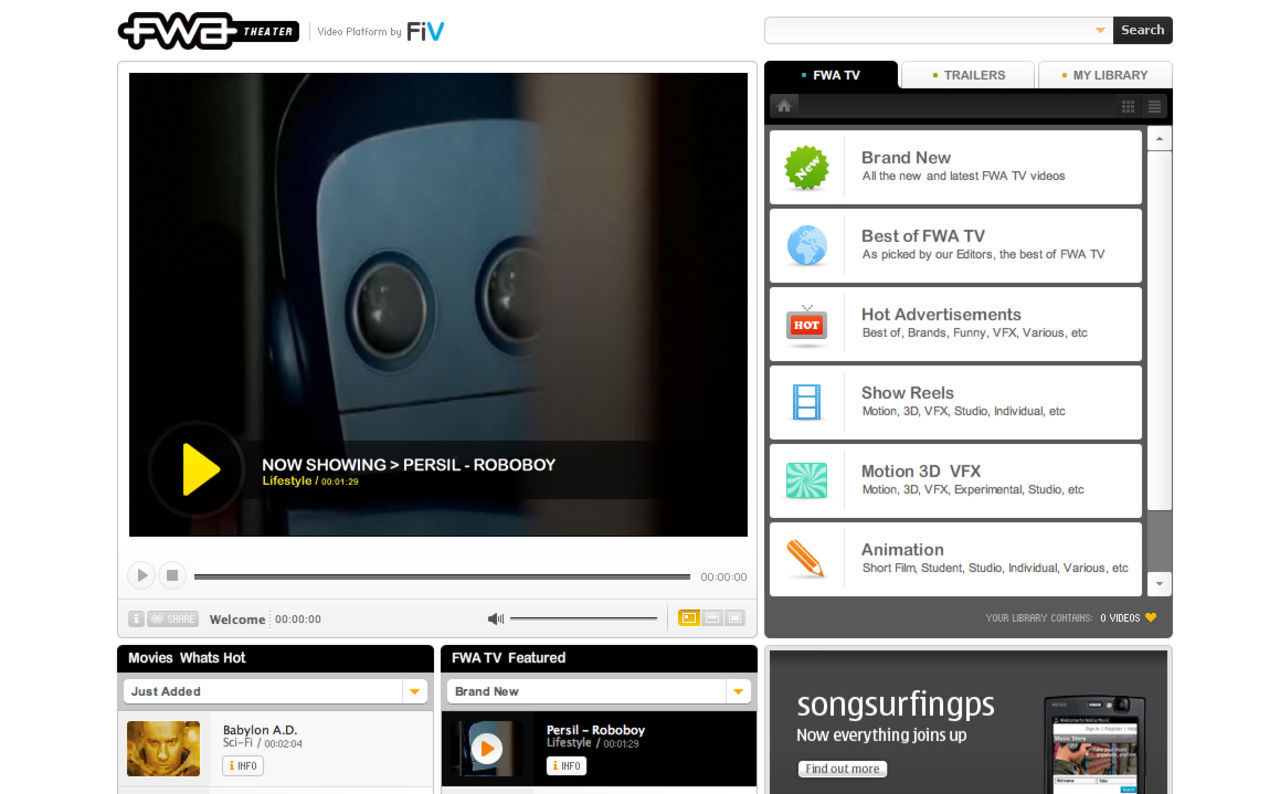Open the Best of FWA TV channel title
The image size is (1280, 794).
click(923, 236)
